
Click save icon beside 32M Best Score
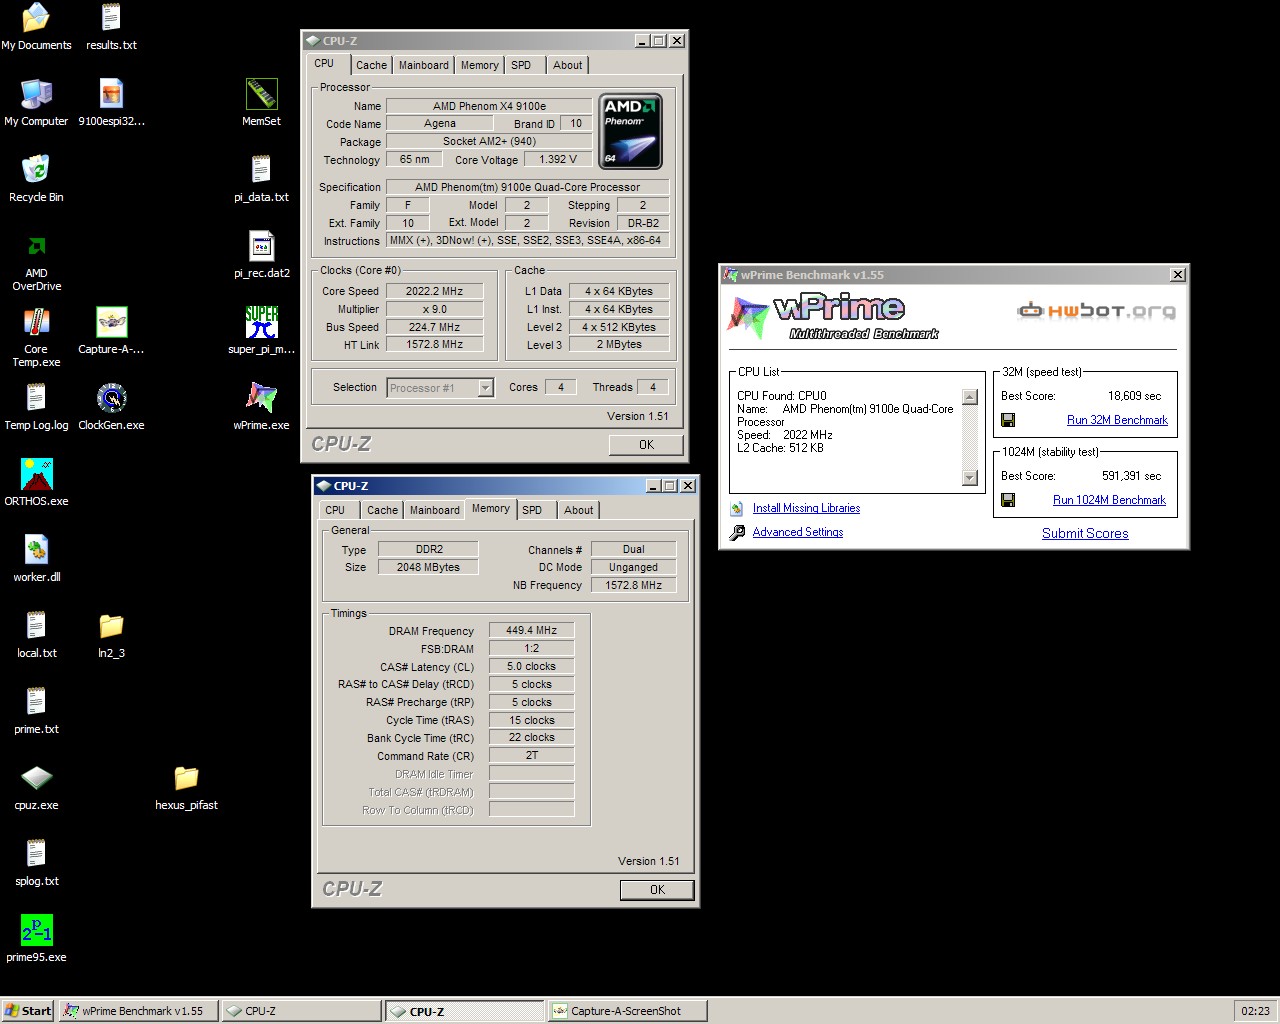pos(1008,420)
